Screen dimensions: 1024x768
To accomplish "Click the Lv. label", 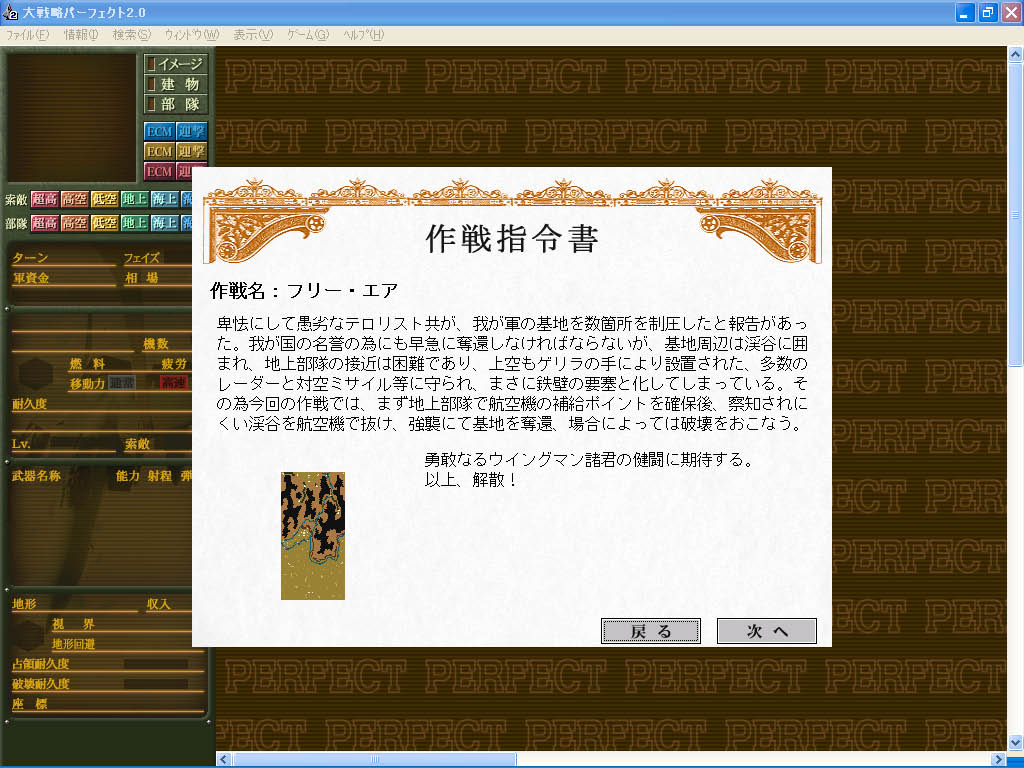I will tap(22, 444).
